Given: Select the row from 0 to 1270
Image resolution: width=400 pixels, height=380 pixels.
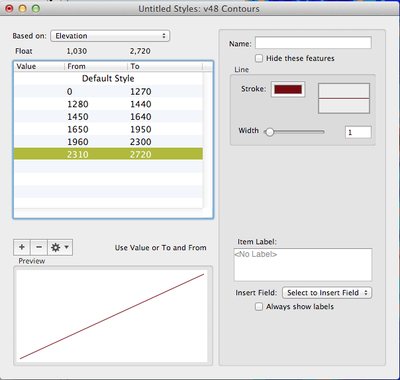Looking at the screenshot, I should click(x=108, y=91).
